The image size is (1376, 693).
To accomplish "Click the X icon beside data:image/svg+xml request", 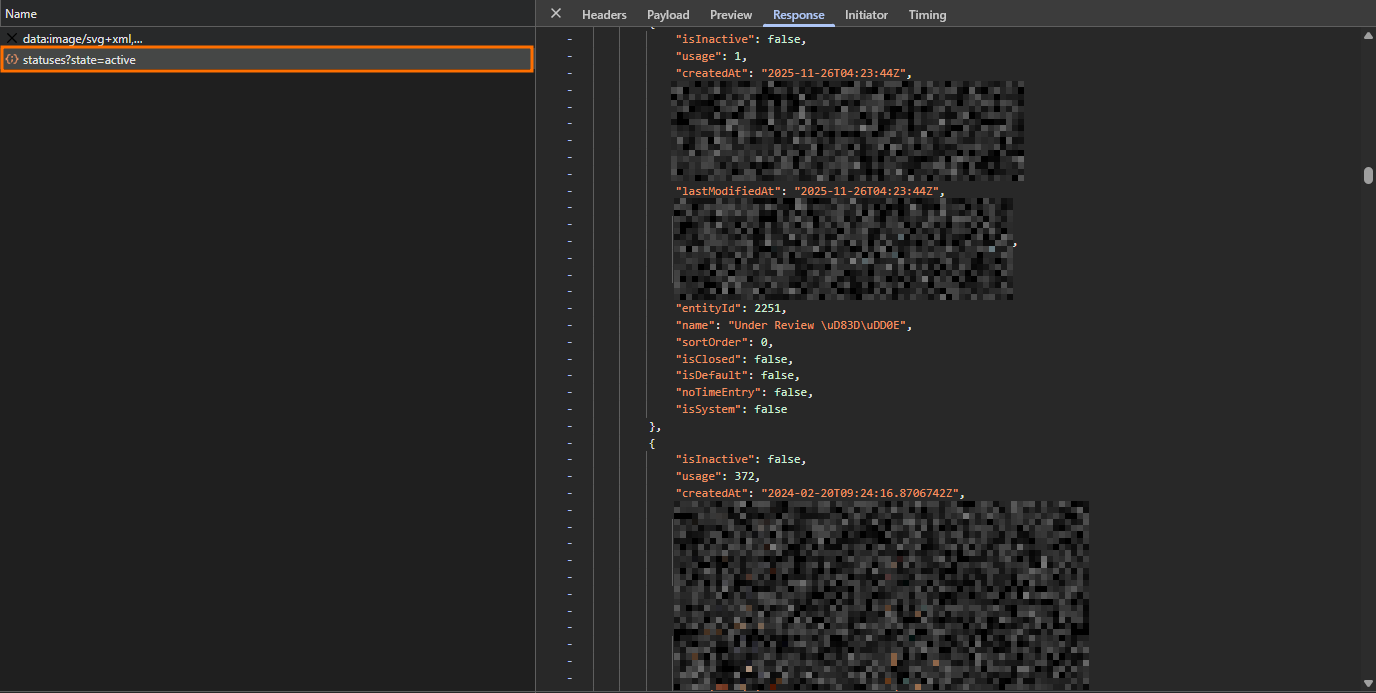I will point(12,39).
